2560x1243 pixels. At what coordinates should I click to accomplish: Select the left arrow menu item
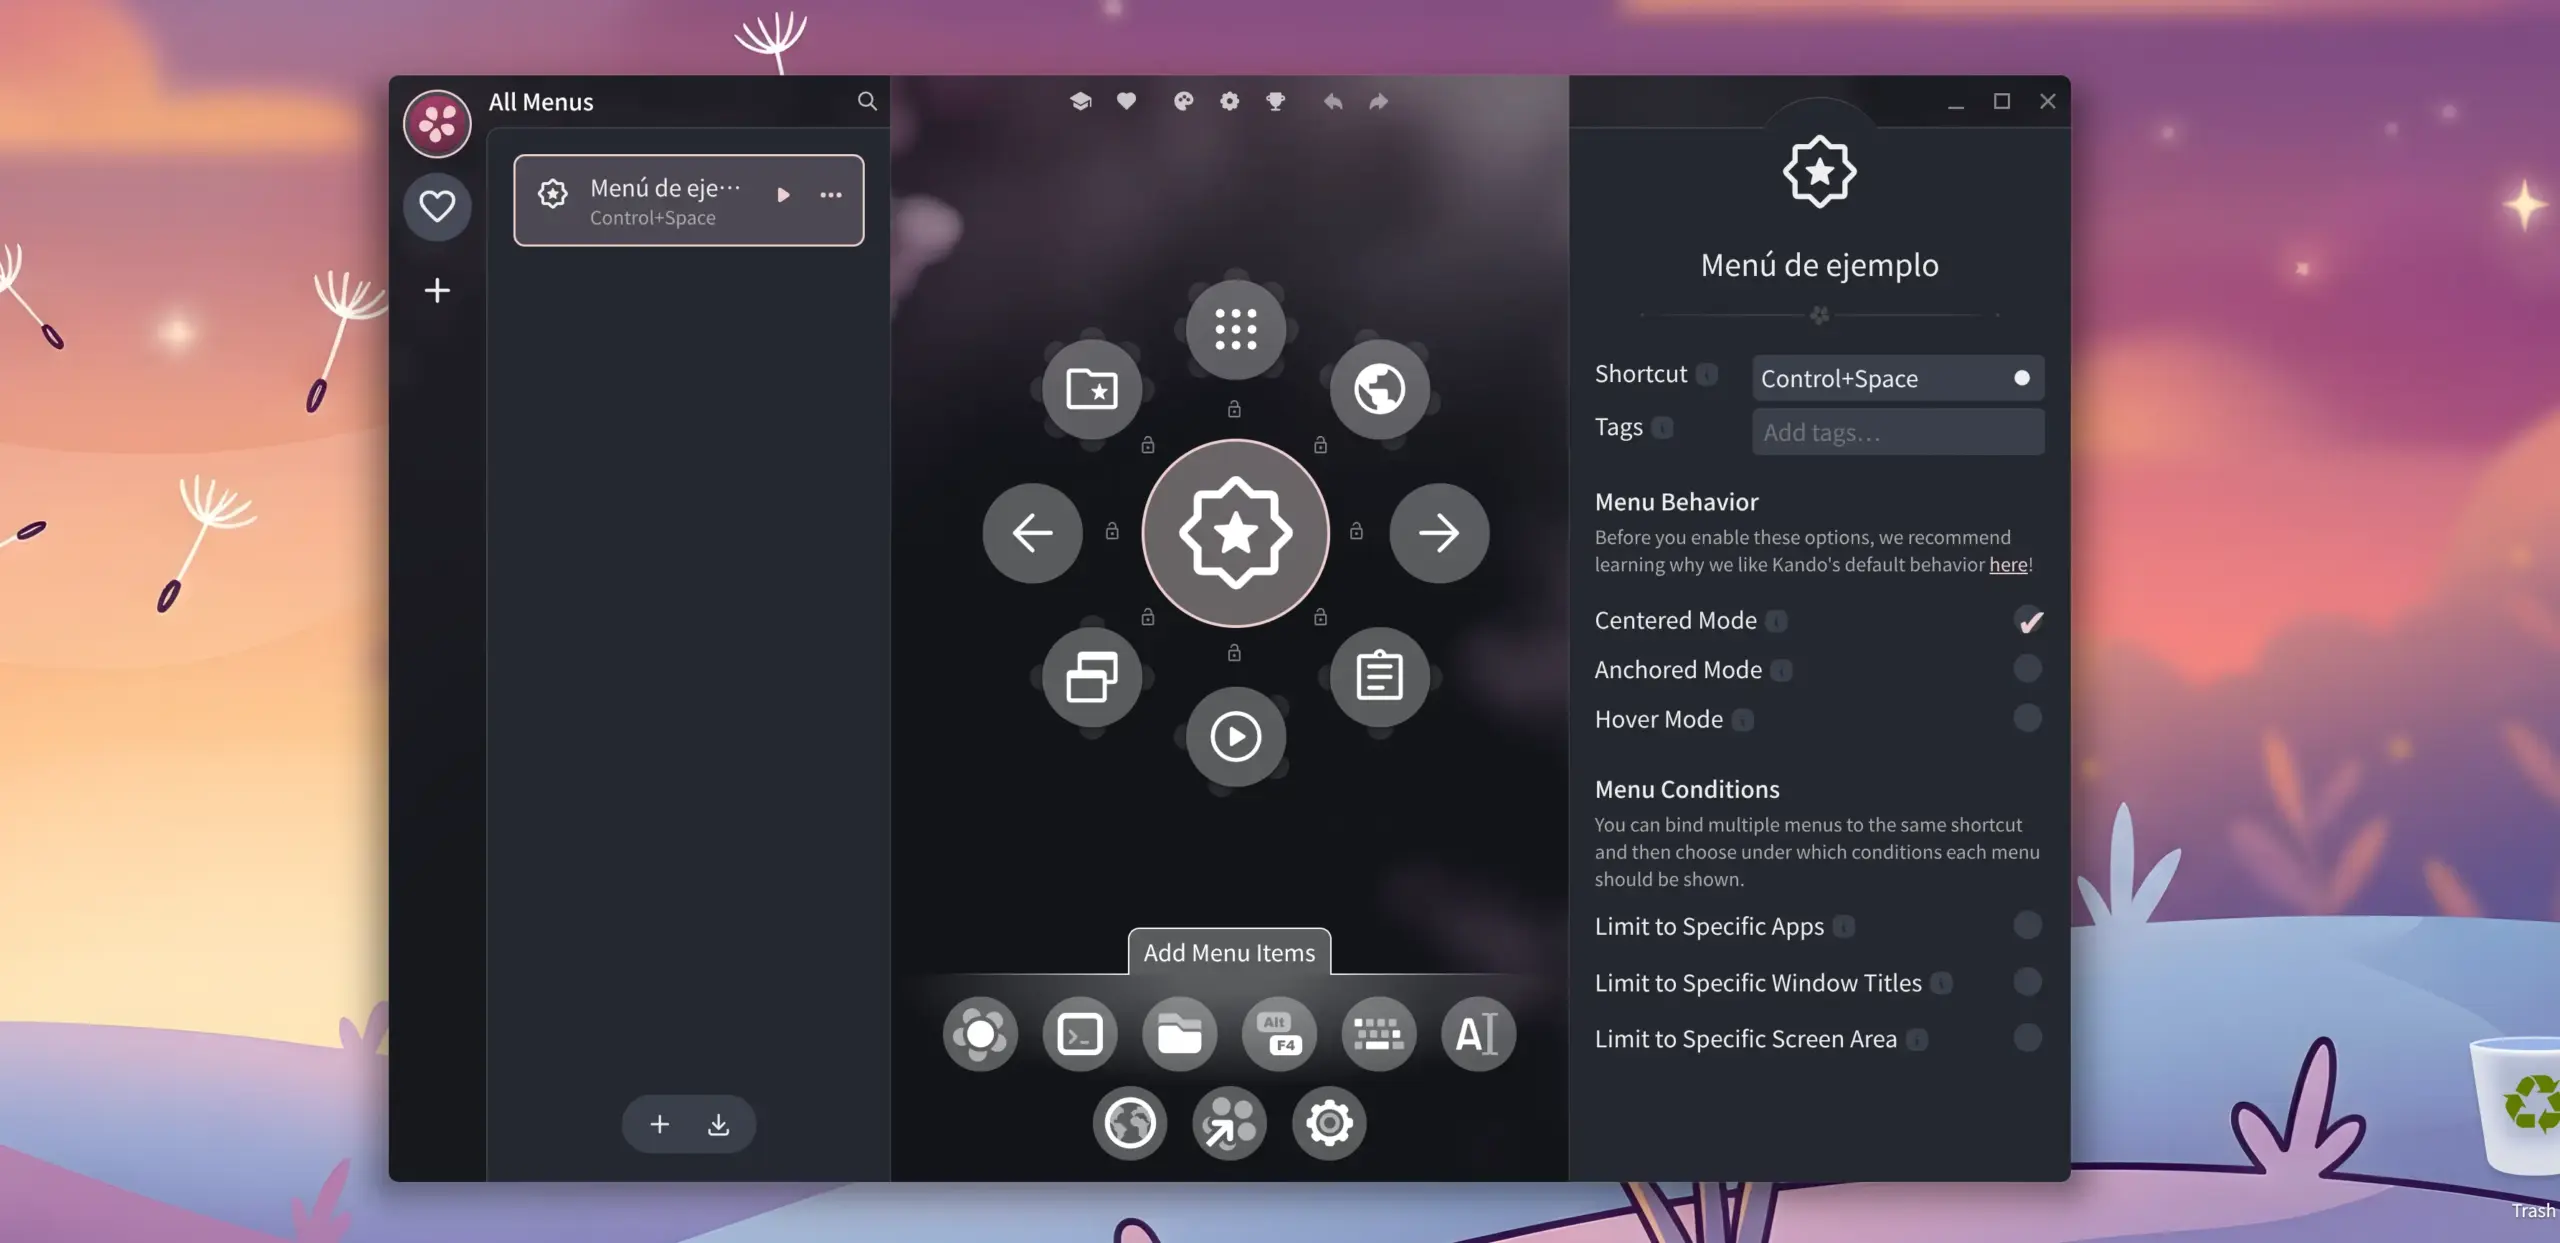(x=1032, y=533)
